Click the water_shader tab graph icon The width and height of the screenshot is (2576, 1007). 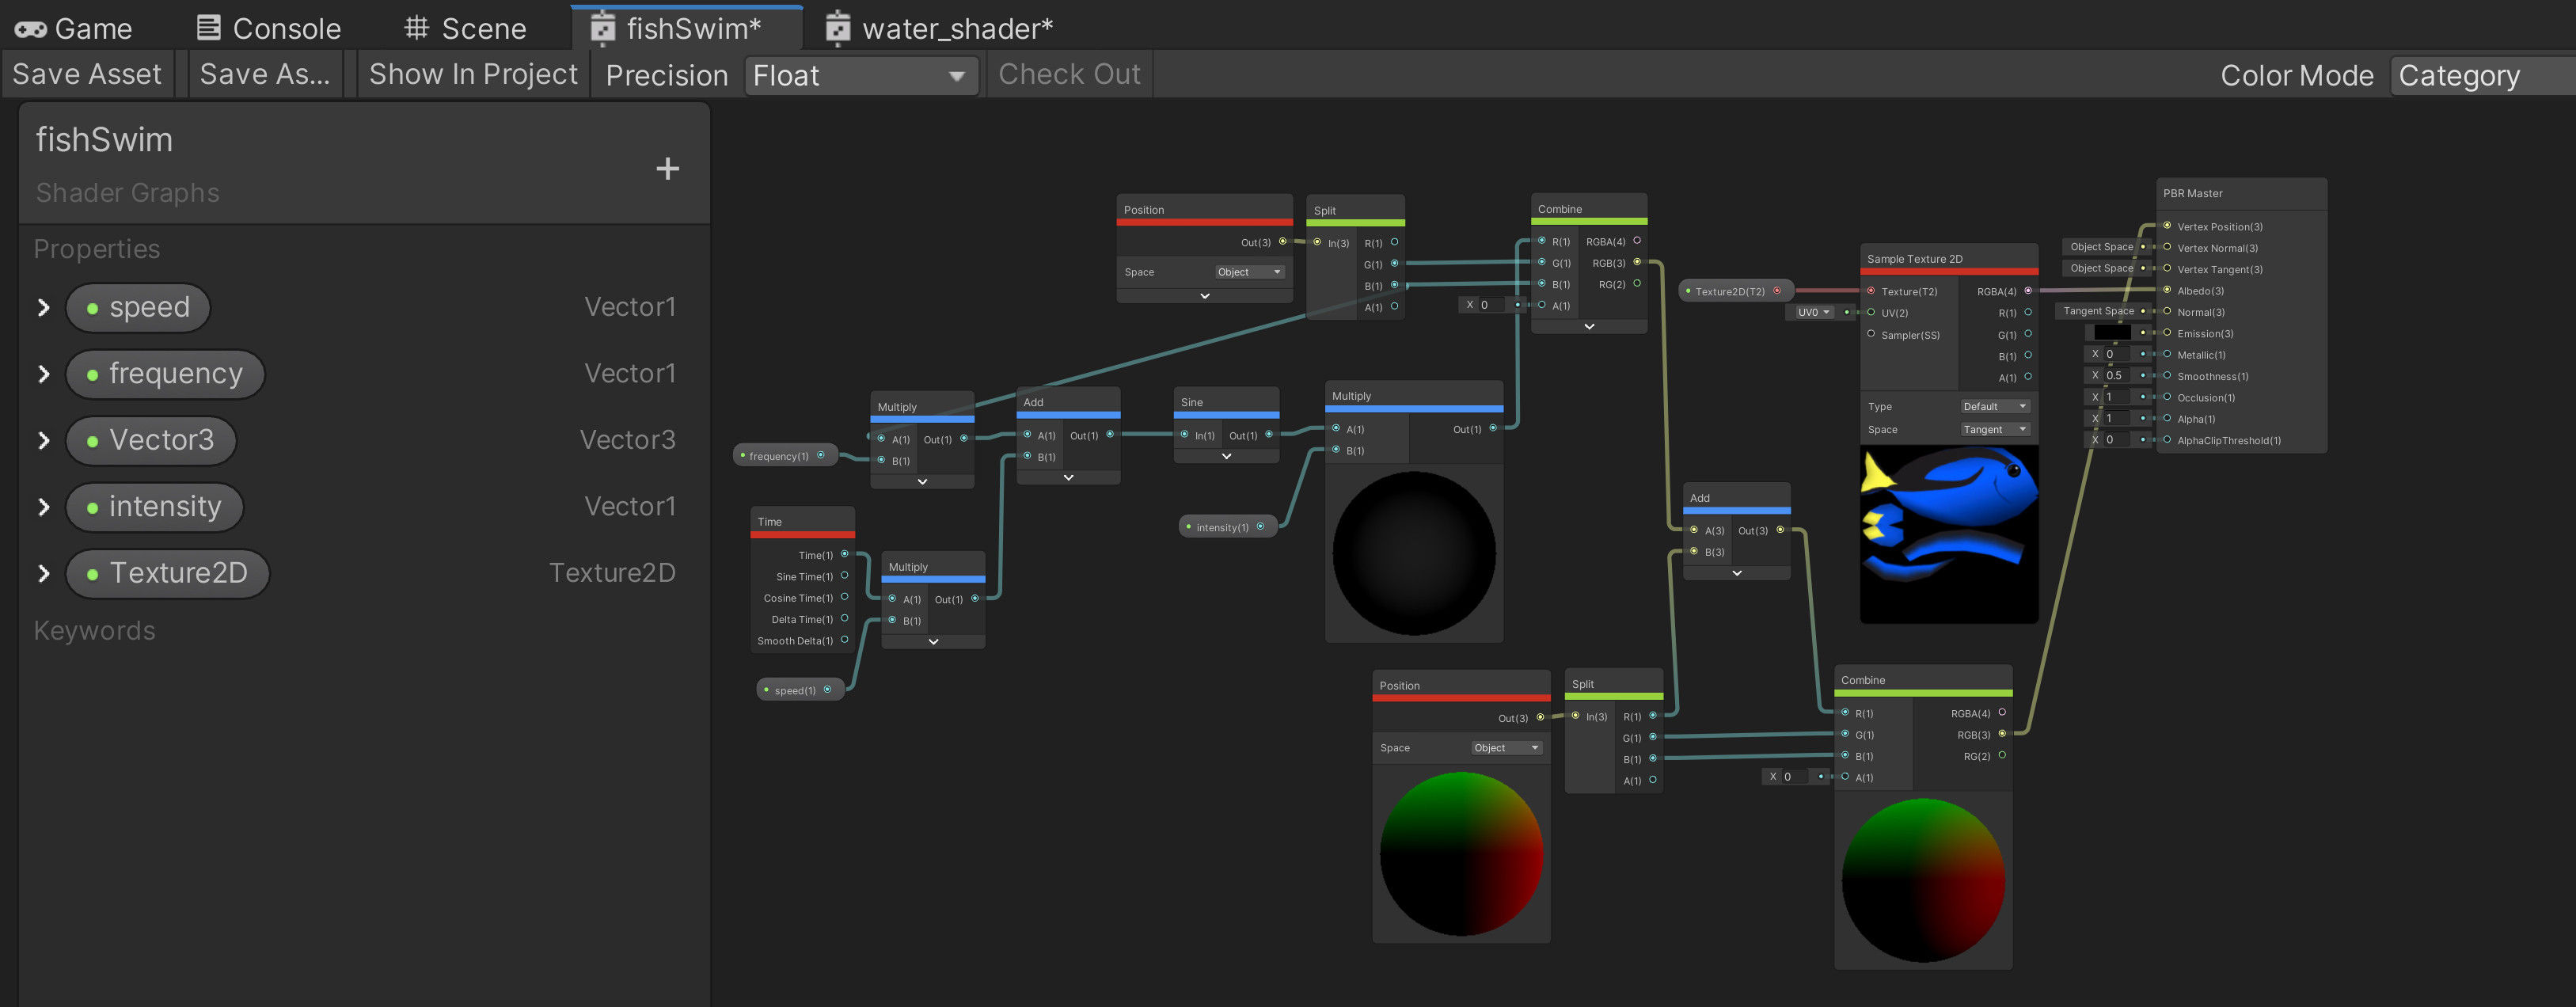[837, 29]
